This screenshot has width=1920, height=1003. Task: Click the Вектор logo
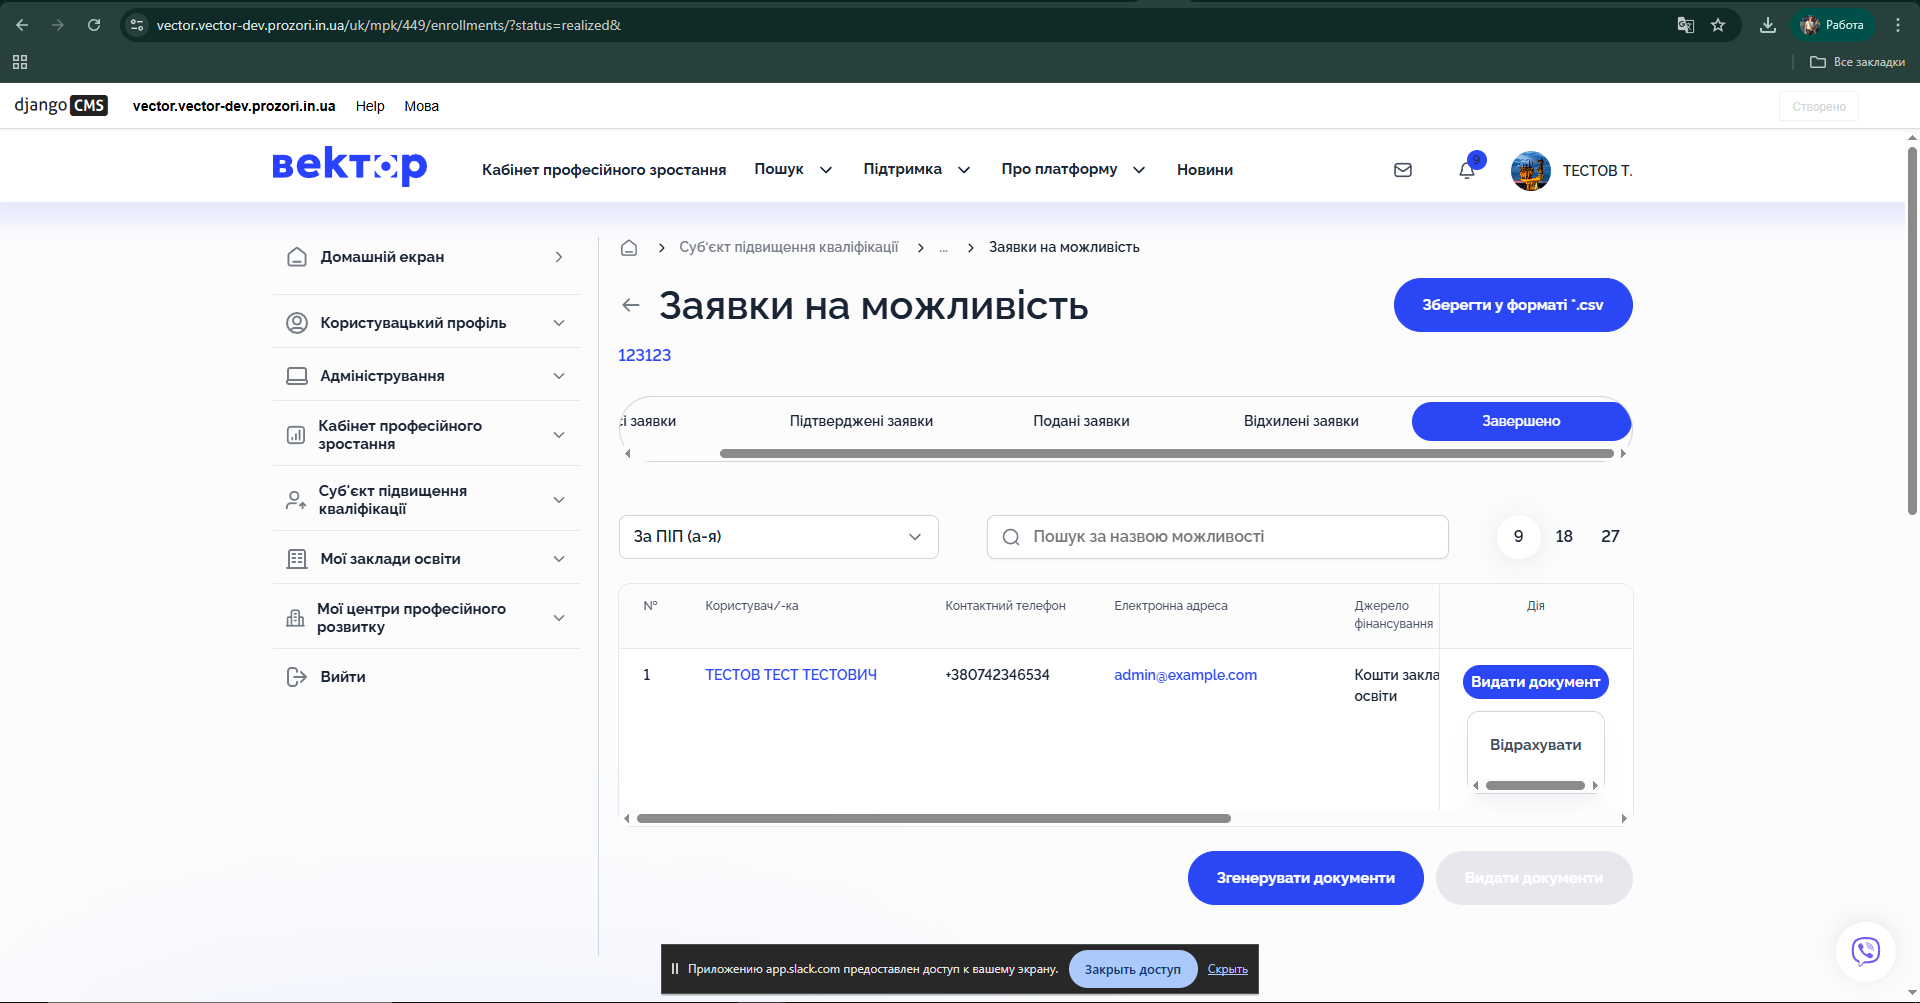pyautogui.click(x=350, y=166)
